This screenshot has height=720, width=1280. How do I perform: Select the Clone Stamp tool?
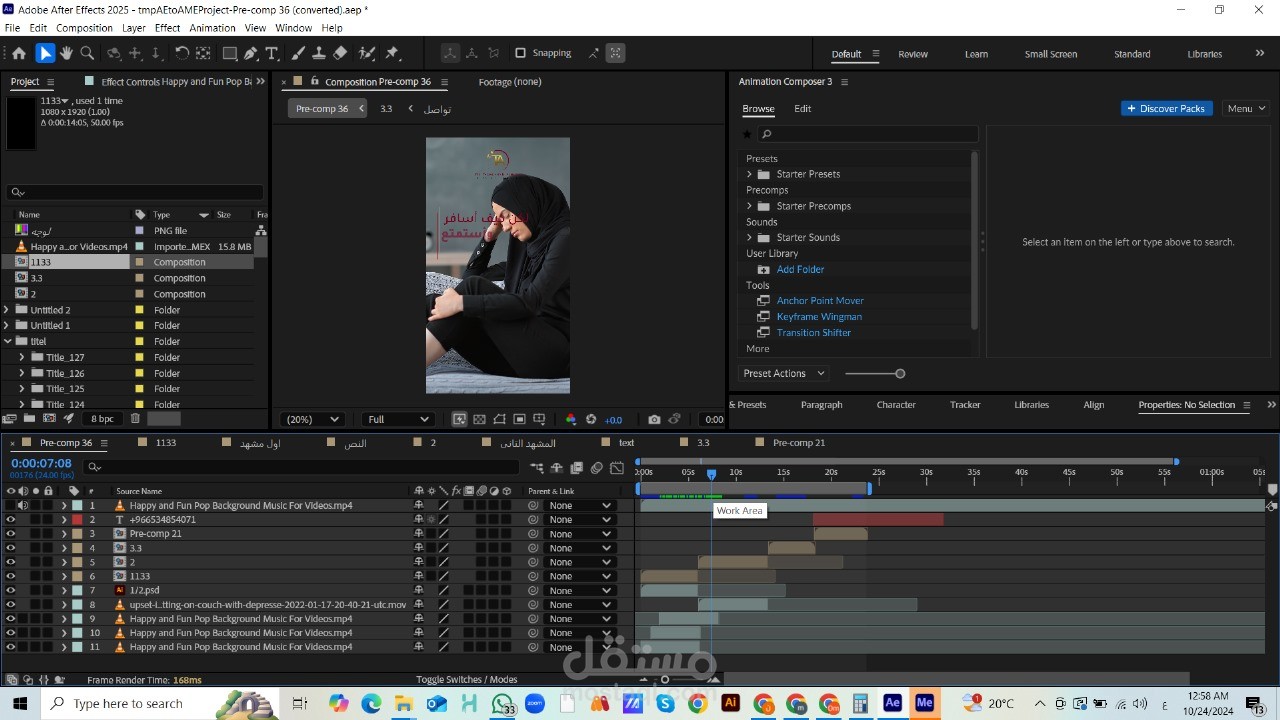[x=319, y=53]
